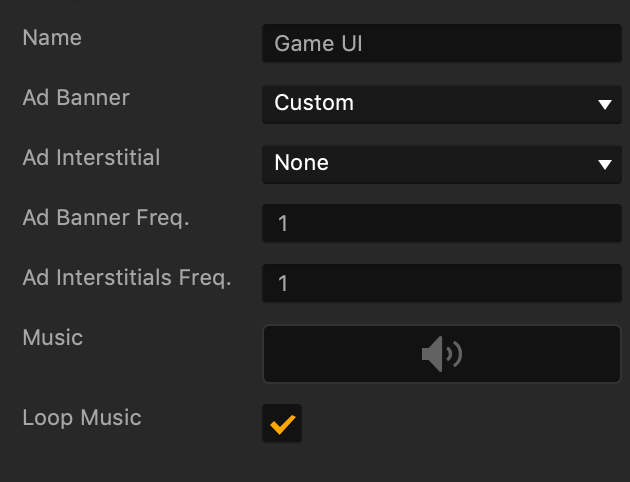Screen dimensions: 630x482
Task: Click the Ad Banner Freq. label
Action: 106,218
